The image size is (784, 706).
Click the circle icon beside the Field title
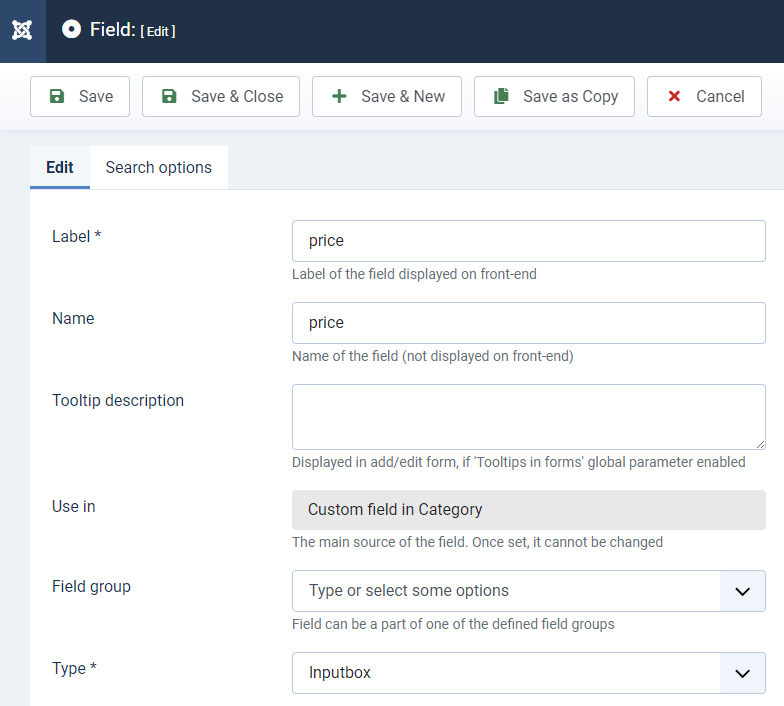click(x=71, y=29)
